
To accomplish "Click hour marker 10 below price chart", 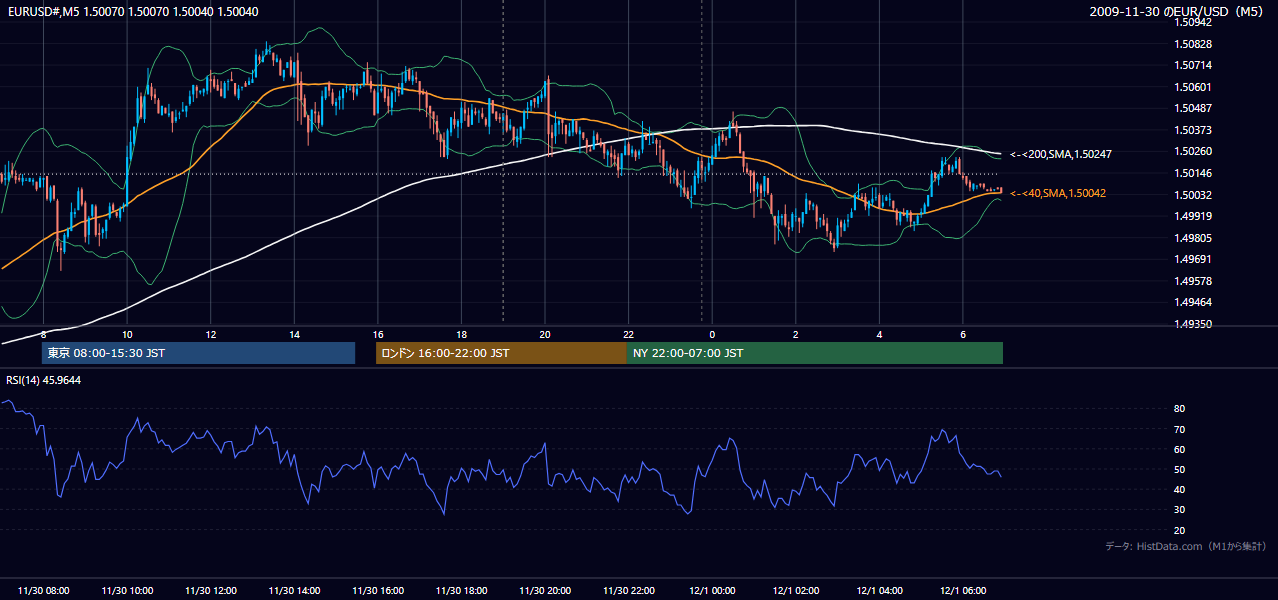I will point(127,334).
